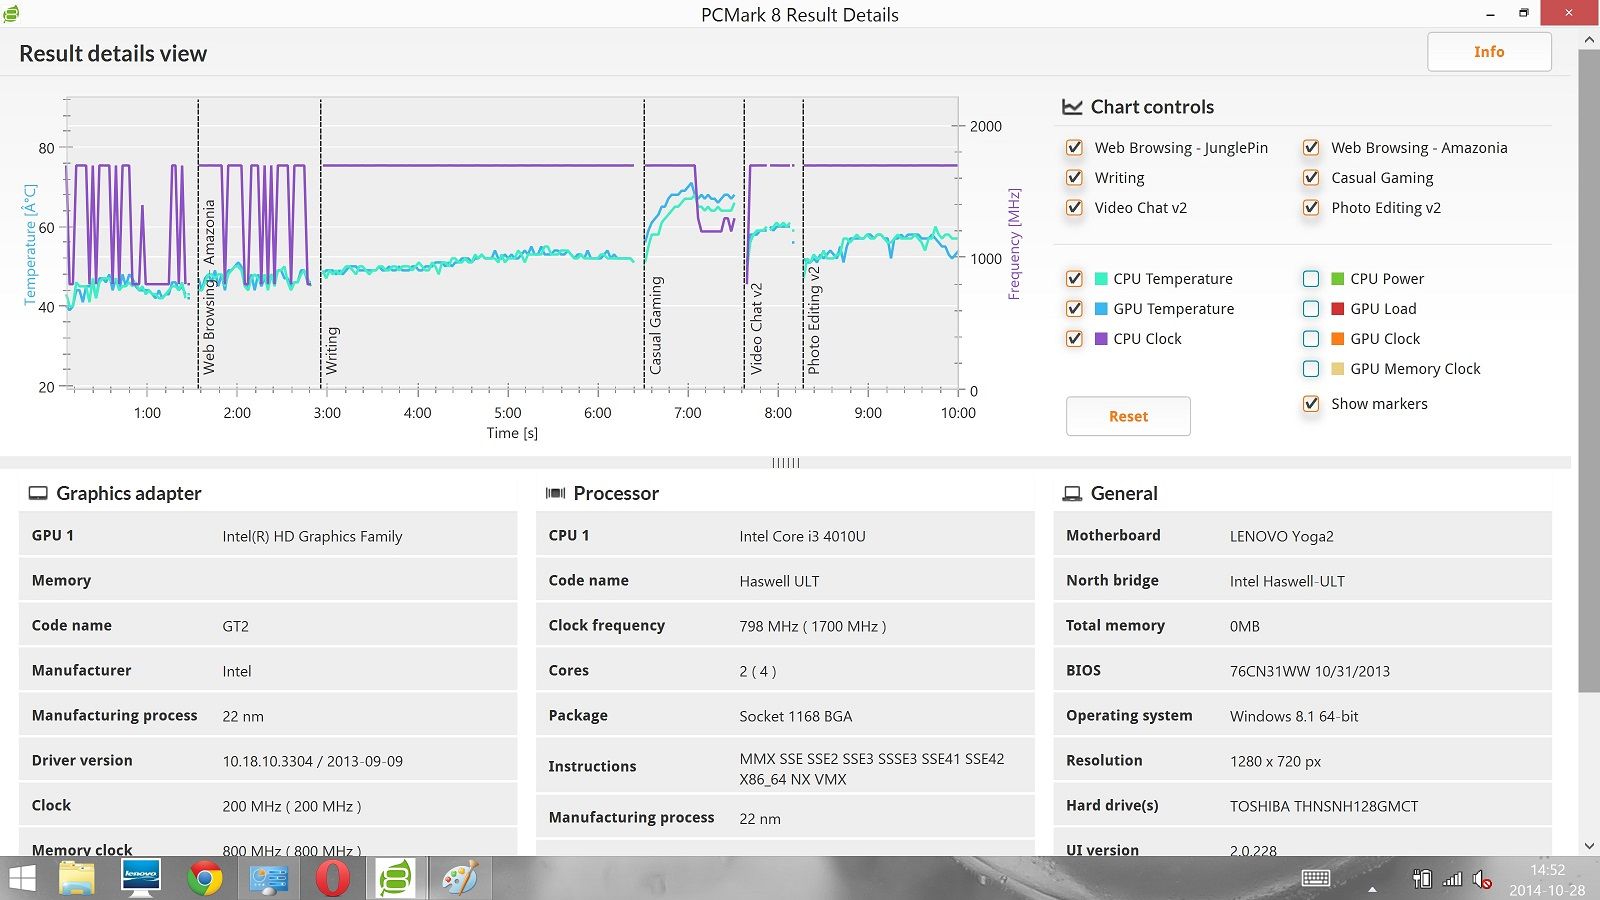
Task: Open the Control Panel taskbar icon
Action: [268, 879]
